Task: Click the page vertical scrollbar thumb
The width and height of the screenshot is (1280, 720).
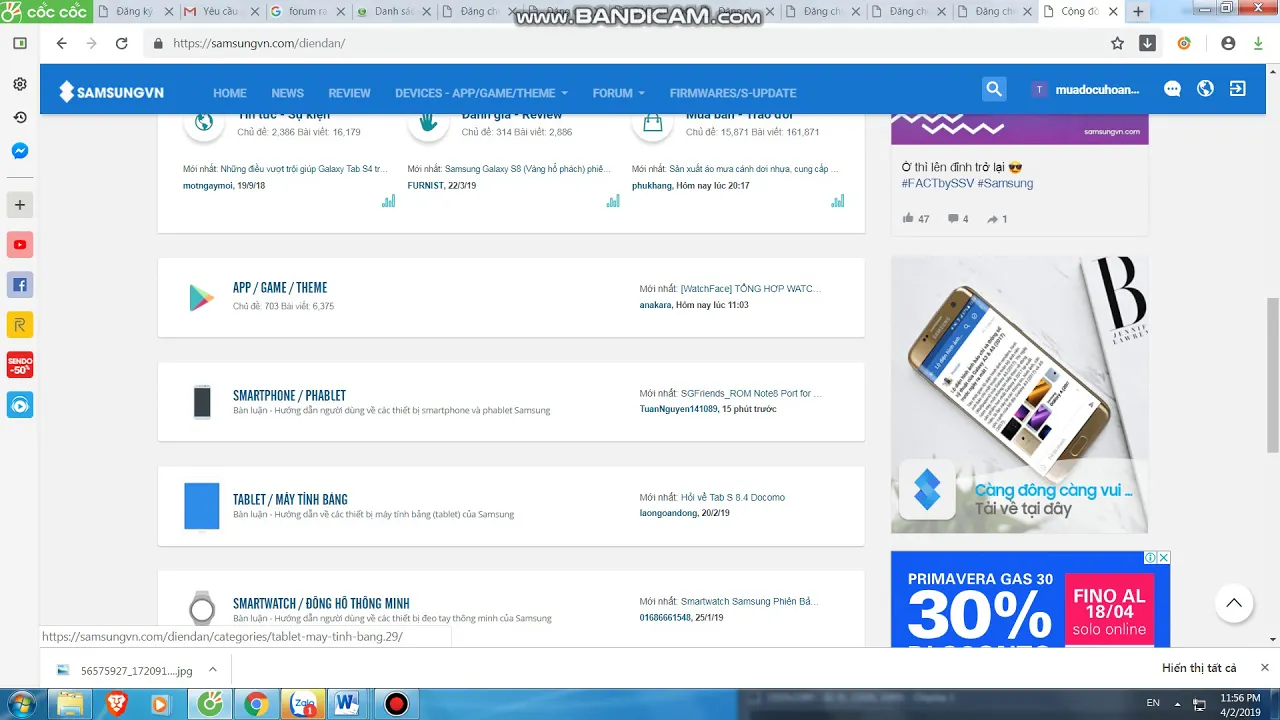Action: coord(1272,375)
